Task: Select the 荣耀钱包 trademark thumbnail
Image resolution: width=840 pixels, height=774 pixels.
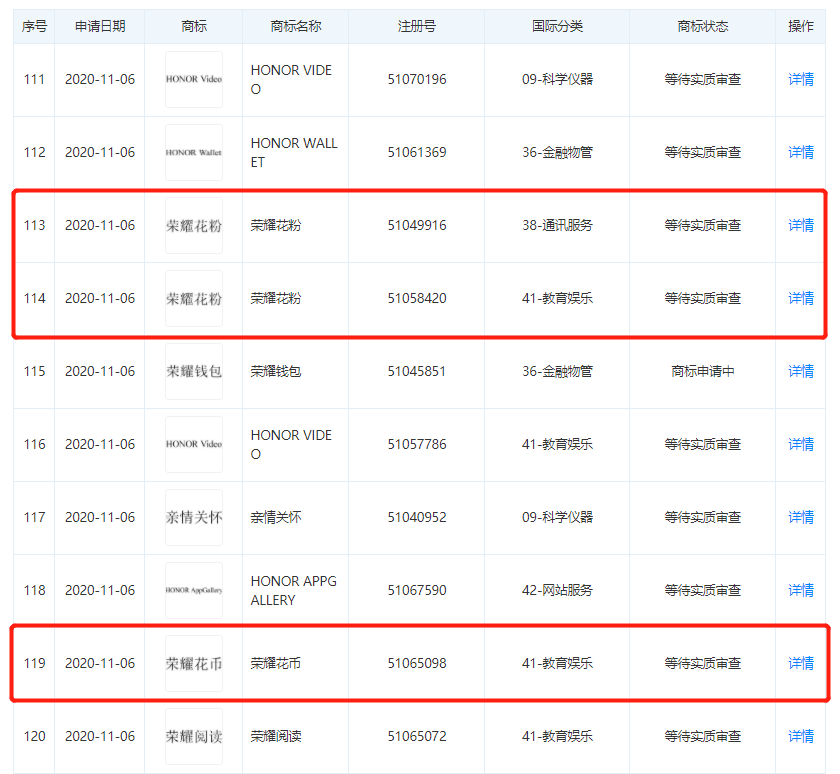Action: (194, 372)
